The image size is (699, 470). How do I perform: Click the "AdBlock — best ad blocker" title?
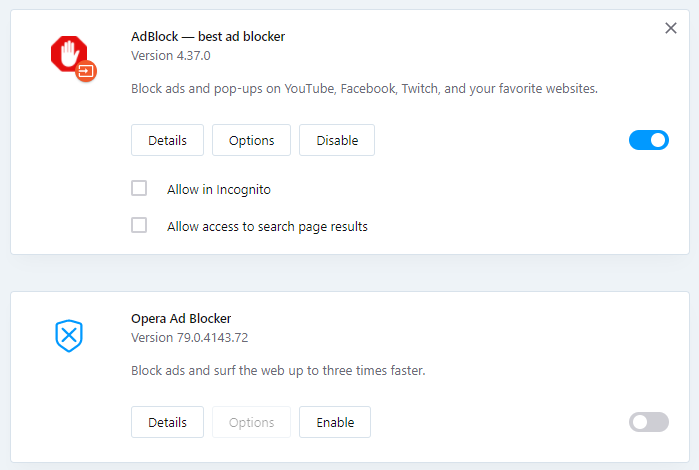pos(208,36)
